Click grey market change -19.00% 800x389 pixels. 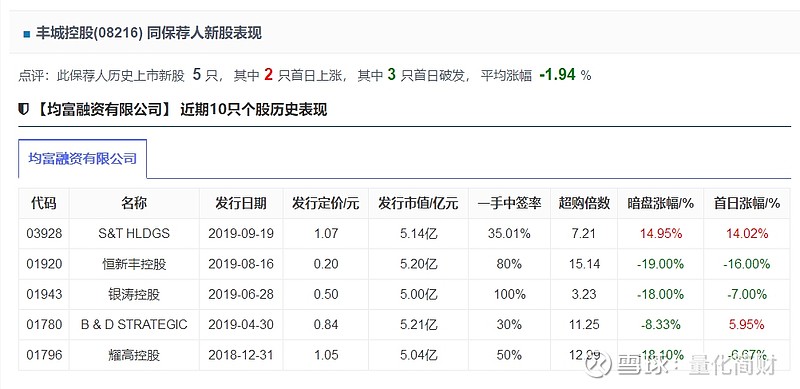[661, 264]
